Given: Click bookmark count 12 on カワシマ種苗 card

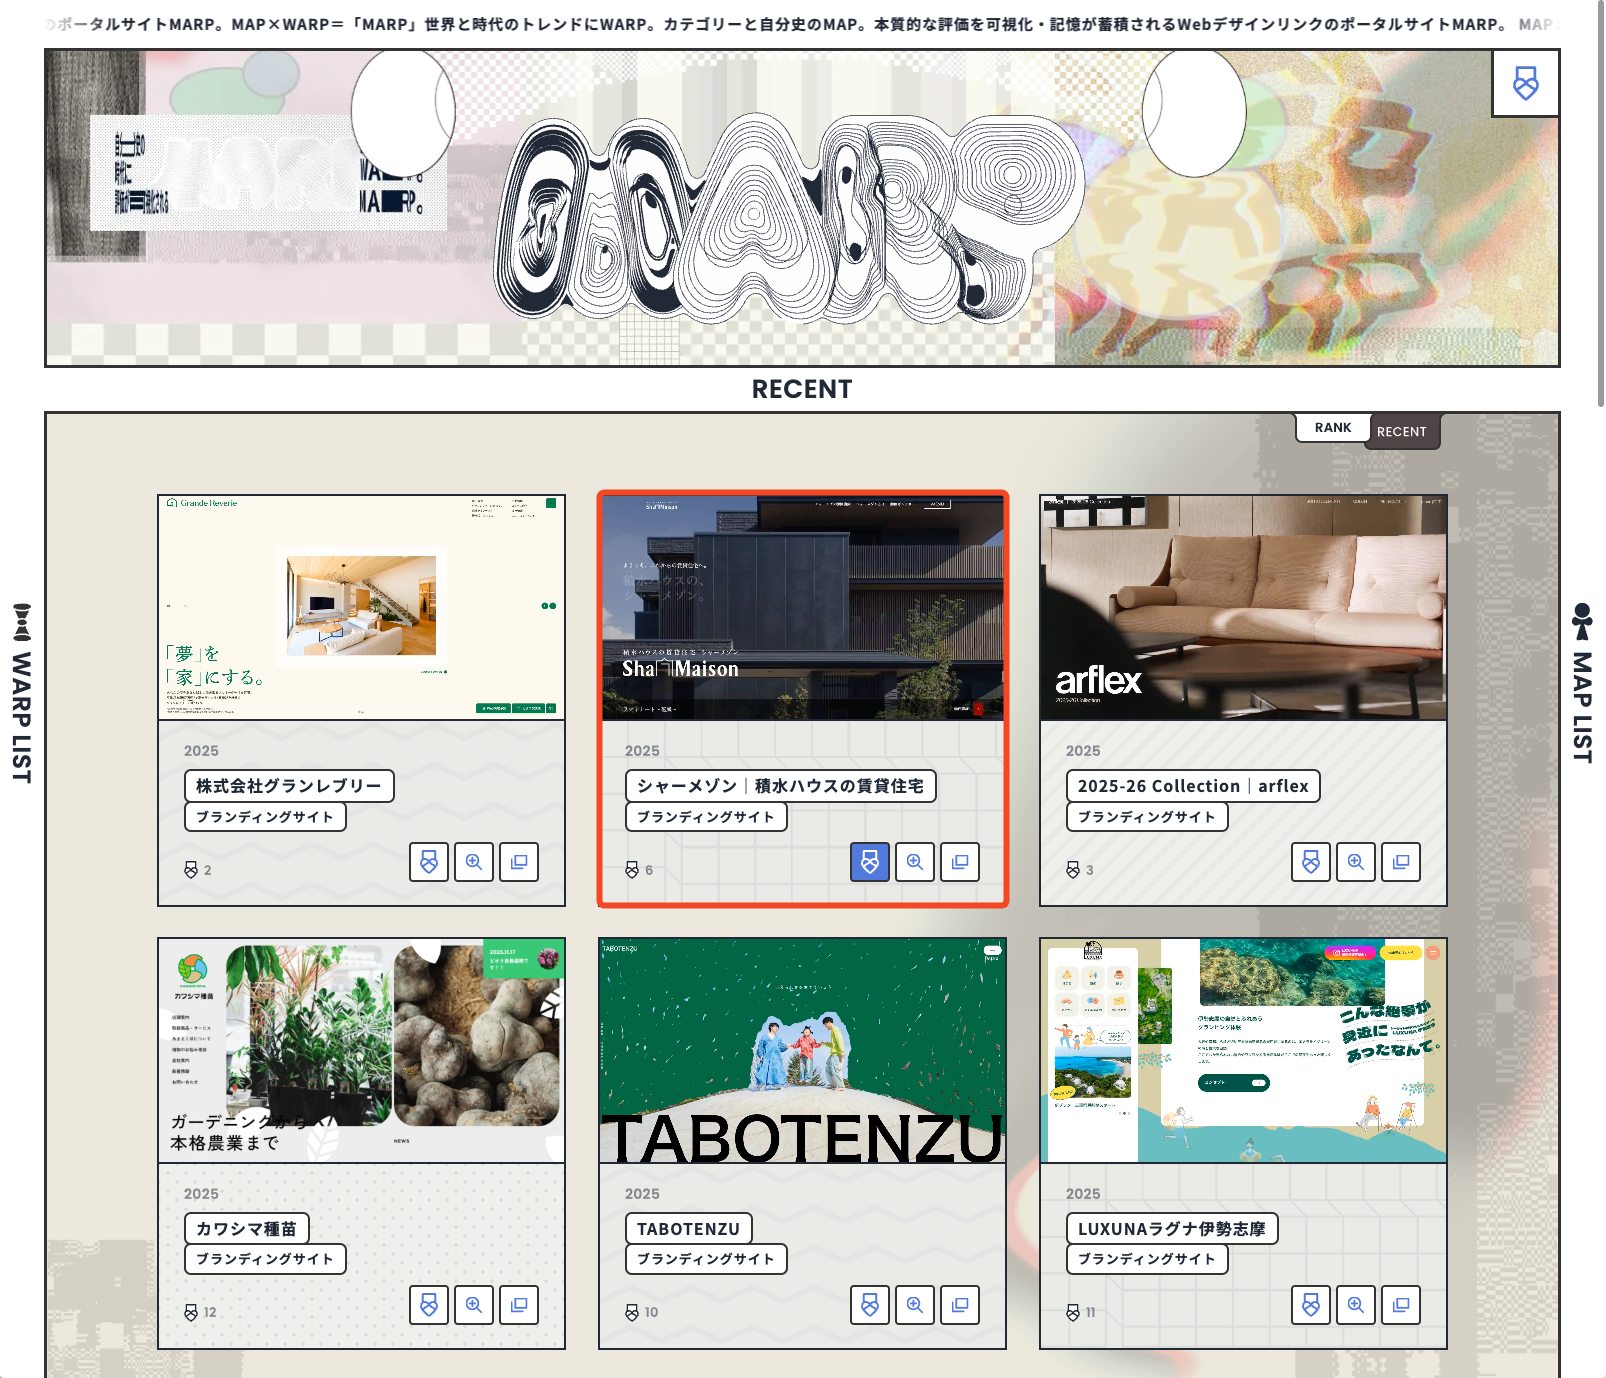Looking at the screenshot, I should [200, 1312].
